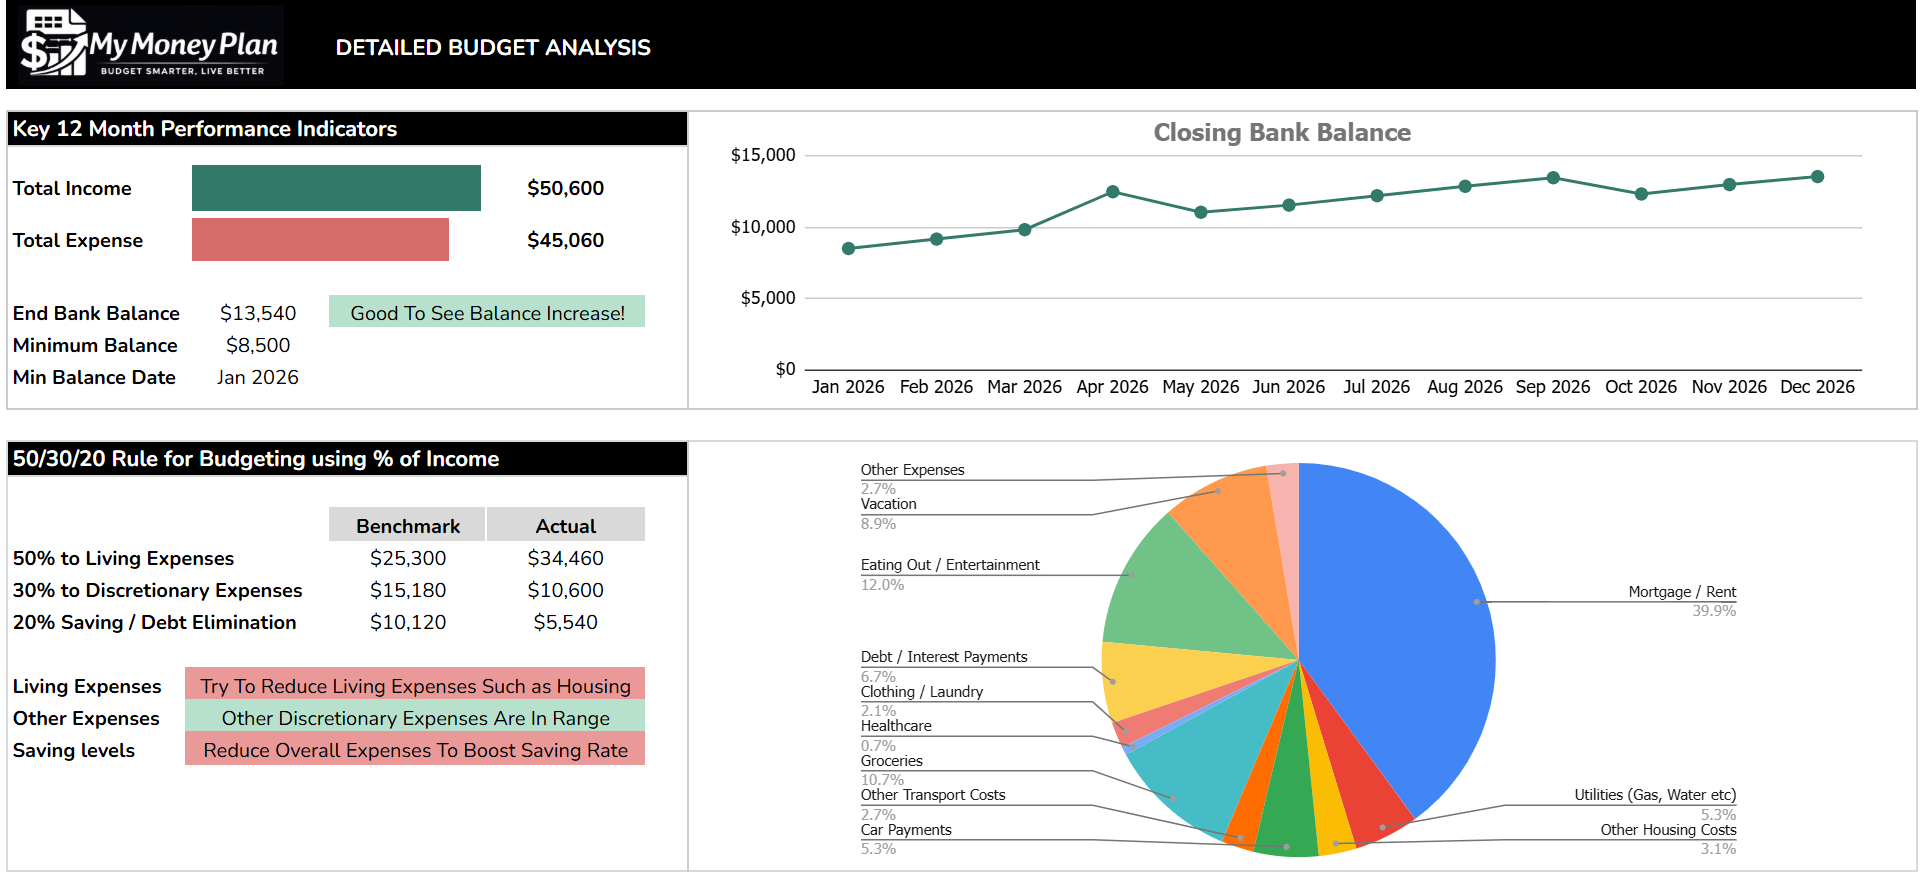Click the "Debt / Interest Payments" pie label
Viewport: 1920px width, 876px height.
(x=944, y=657)
